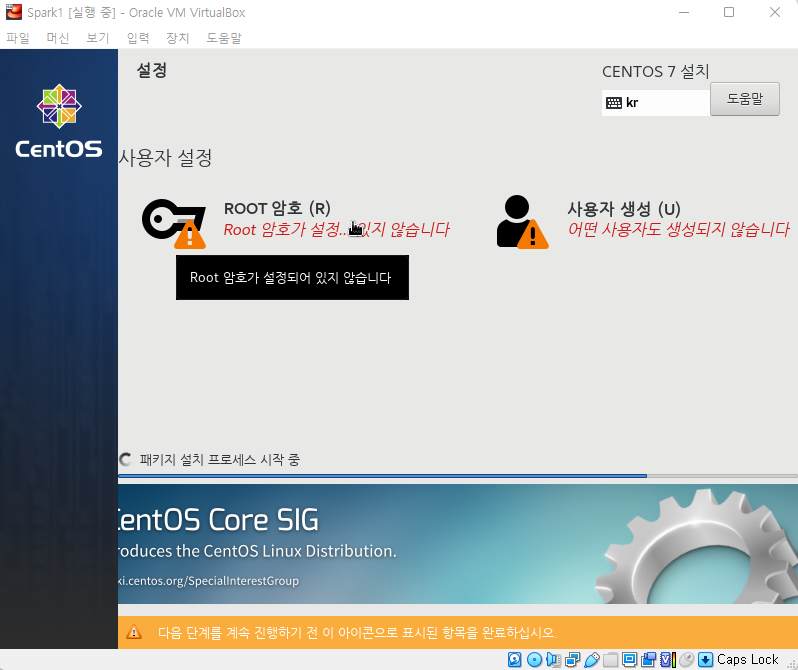Image resolution: width=798 pixels, height=670 pixels.
Task: Click the display status icon
Action: click(630, 660)
